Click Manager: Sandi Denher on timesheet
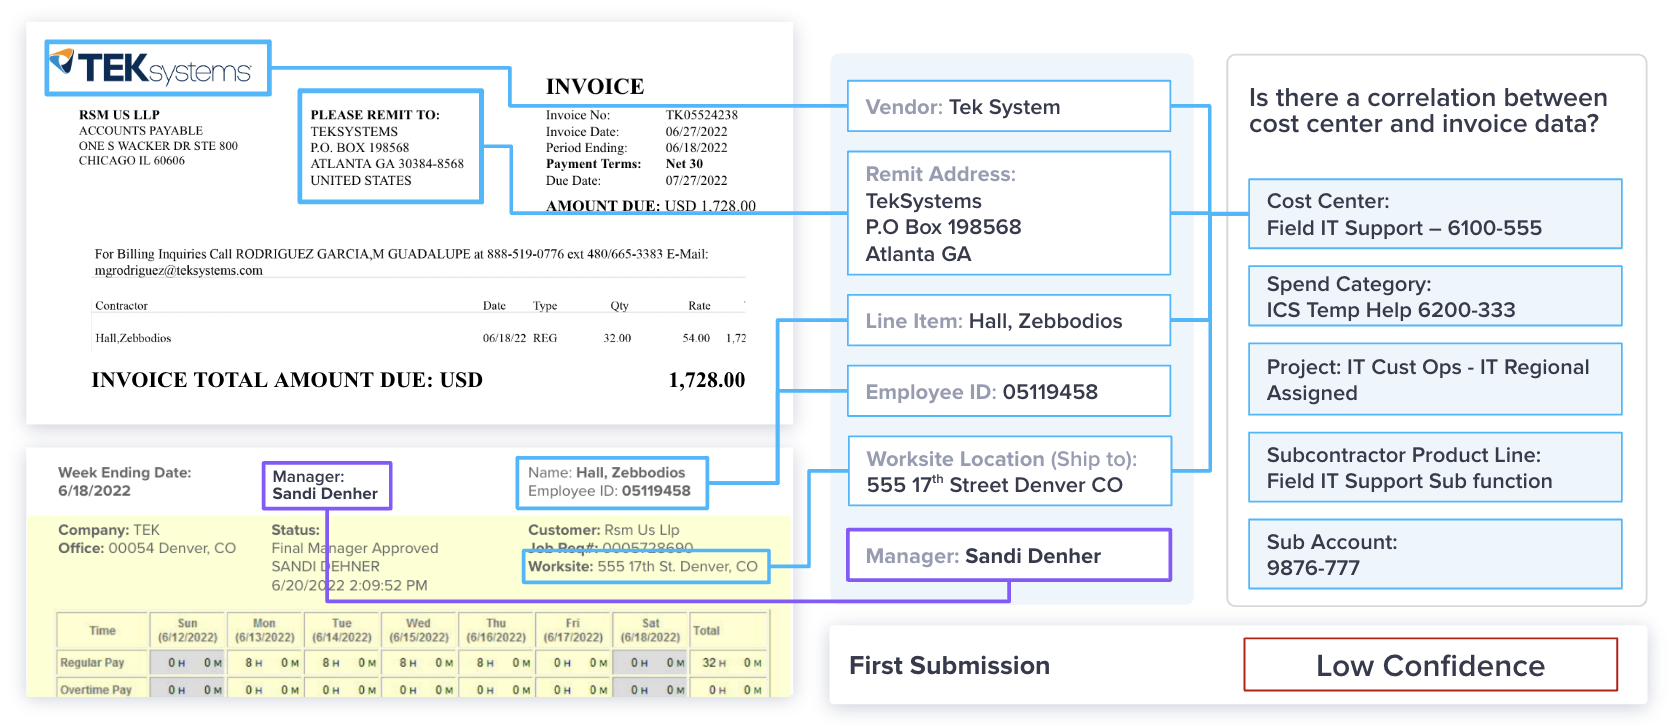This screenshot has width=1672, height=726. [x=326, y=485]
